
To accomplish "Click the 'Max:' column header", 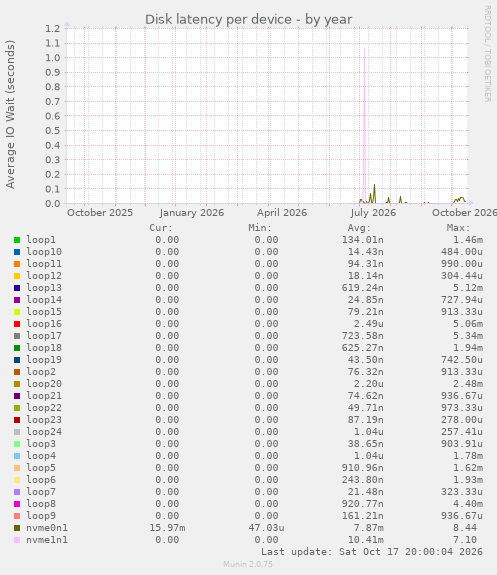I will [458, 228].
